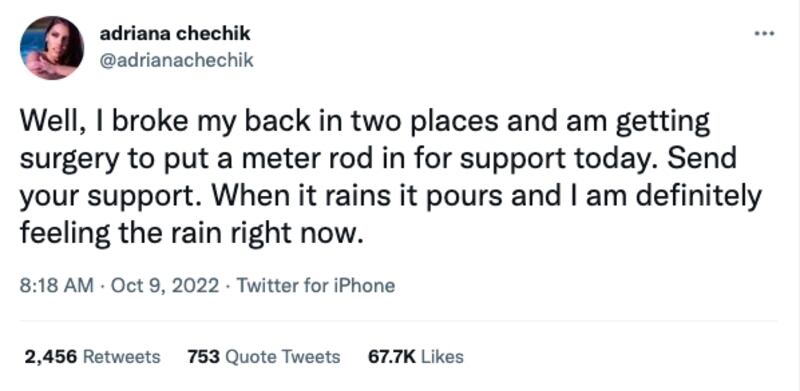The width and height of the screenshot is (800, 391).
Task: Click tweet line starting 'Well, I broke'
Action: coord(365,125)
